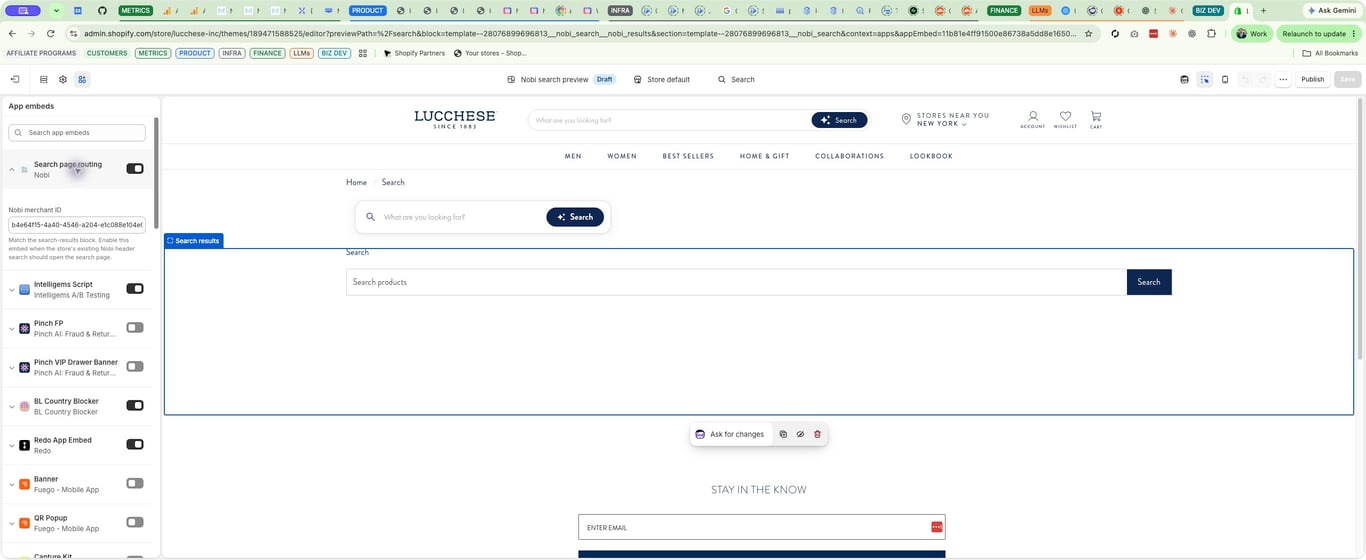This screenshot has height=560, width=1366.
Task: Disable the Redo App Embed toggle
Action: pyautogui.click(x=135, y=444)
